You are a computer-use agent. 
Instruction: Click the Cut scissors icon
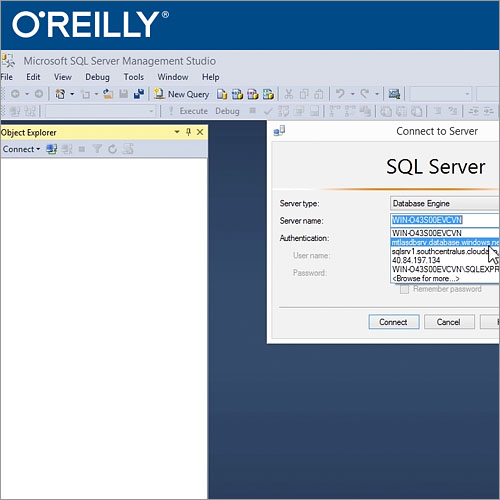coord(289,94)
